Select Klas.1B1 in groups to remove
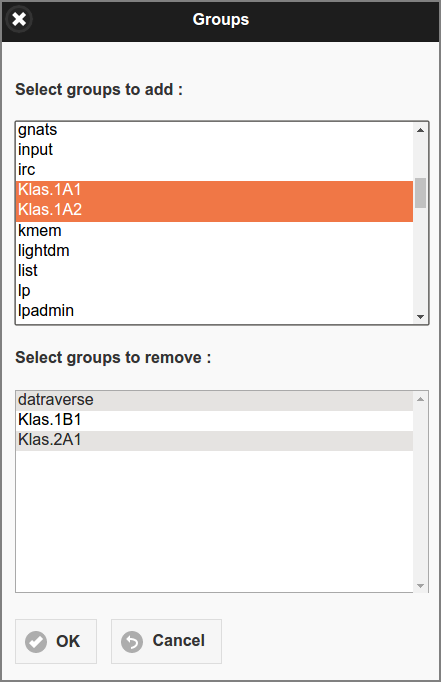This screenshot has width=441, height=682. (x=214, y=420)
